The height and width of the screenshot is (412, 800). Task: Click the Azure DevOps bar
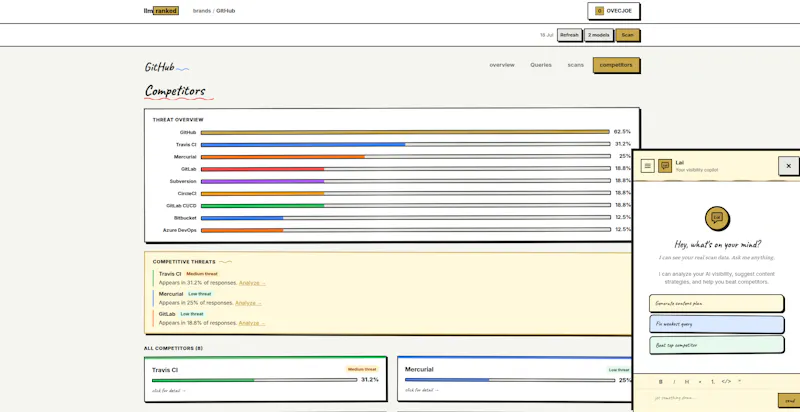pos(406,230)
